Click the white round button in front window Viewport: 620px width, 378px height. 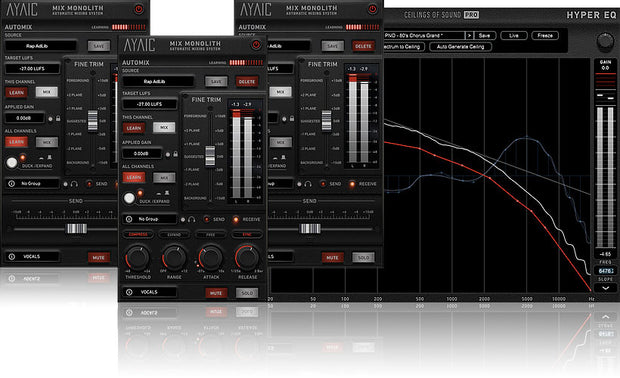pos(129,198)
